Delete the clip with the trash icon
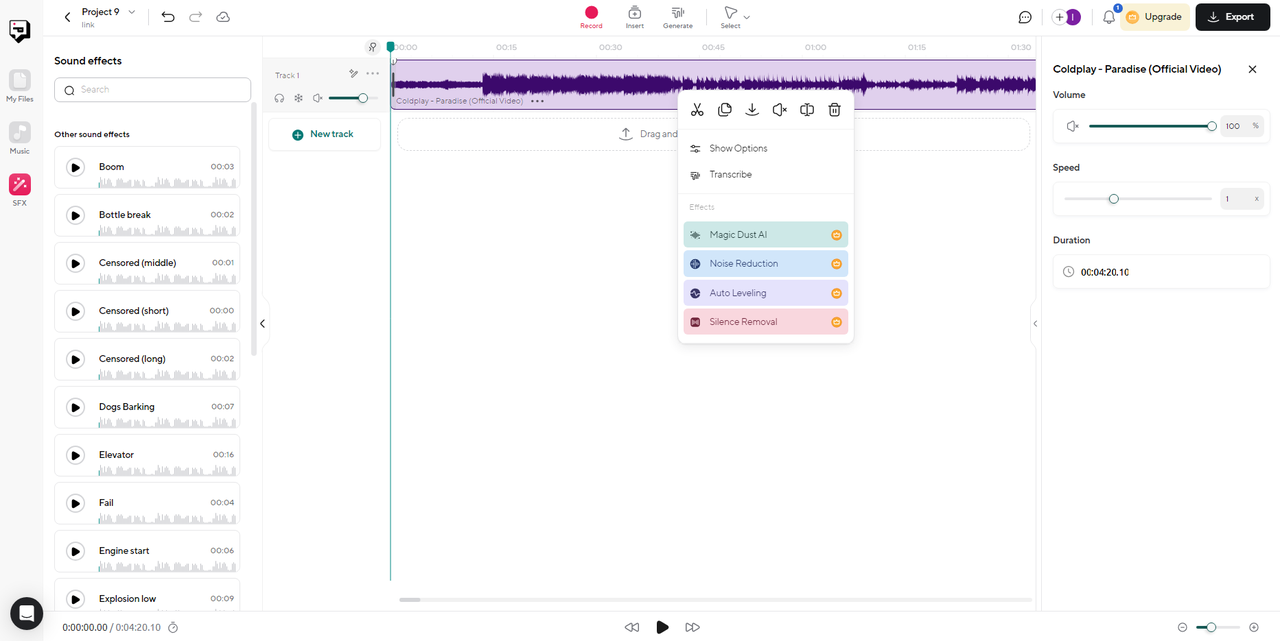The height and width of the screenshot is (641, 1280). [x=834, y=110]
